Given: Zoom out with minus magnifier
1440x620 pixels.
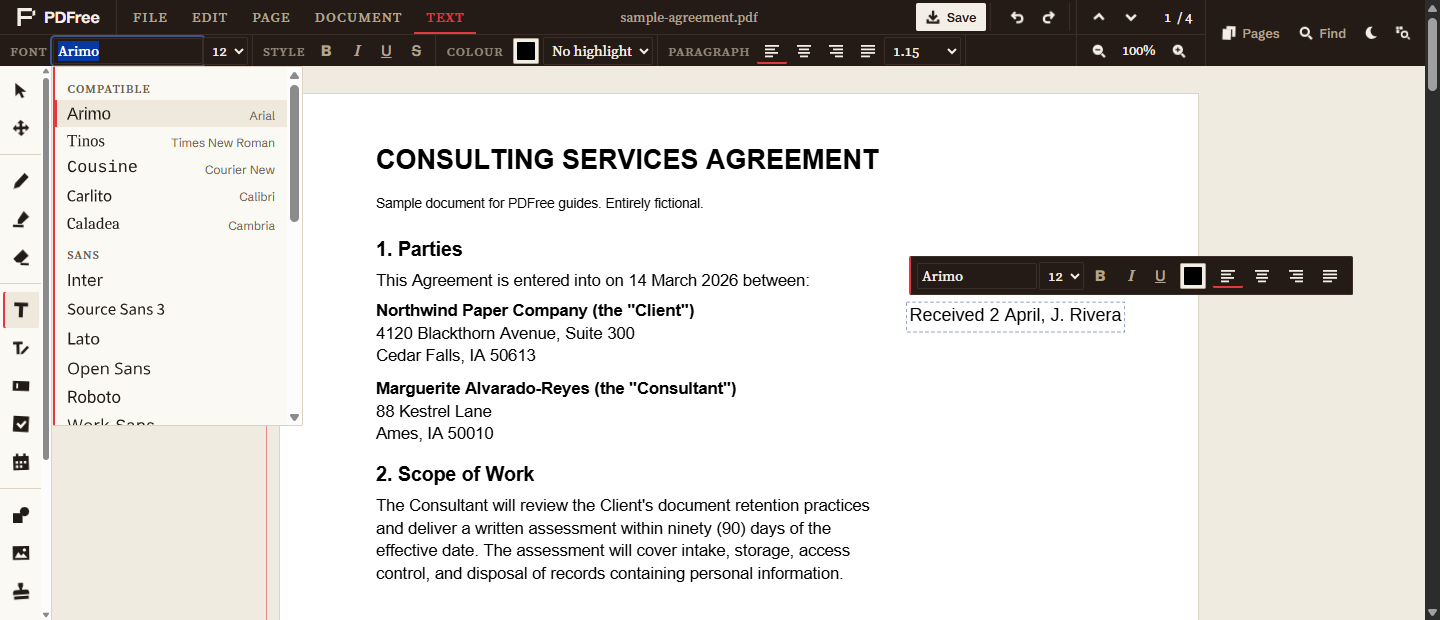Looking at the screenshot, I should 1099,51.
